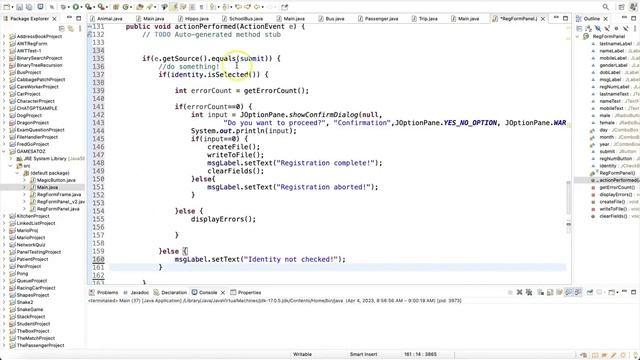Minimize the Package Explorer view
Image resolution: width=640 pixels, height=360 pixels.
[x=69, y=18]
